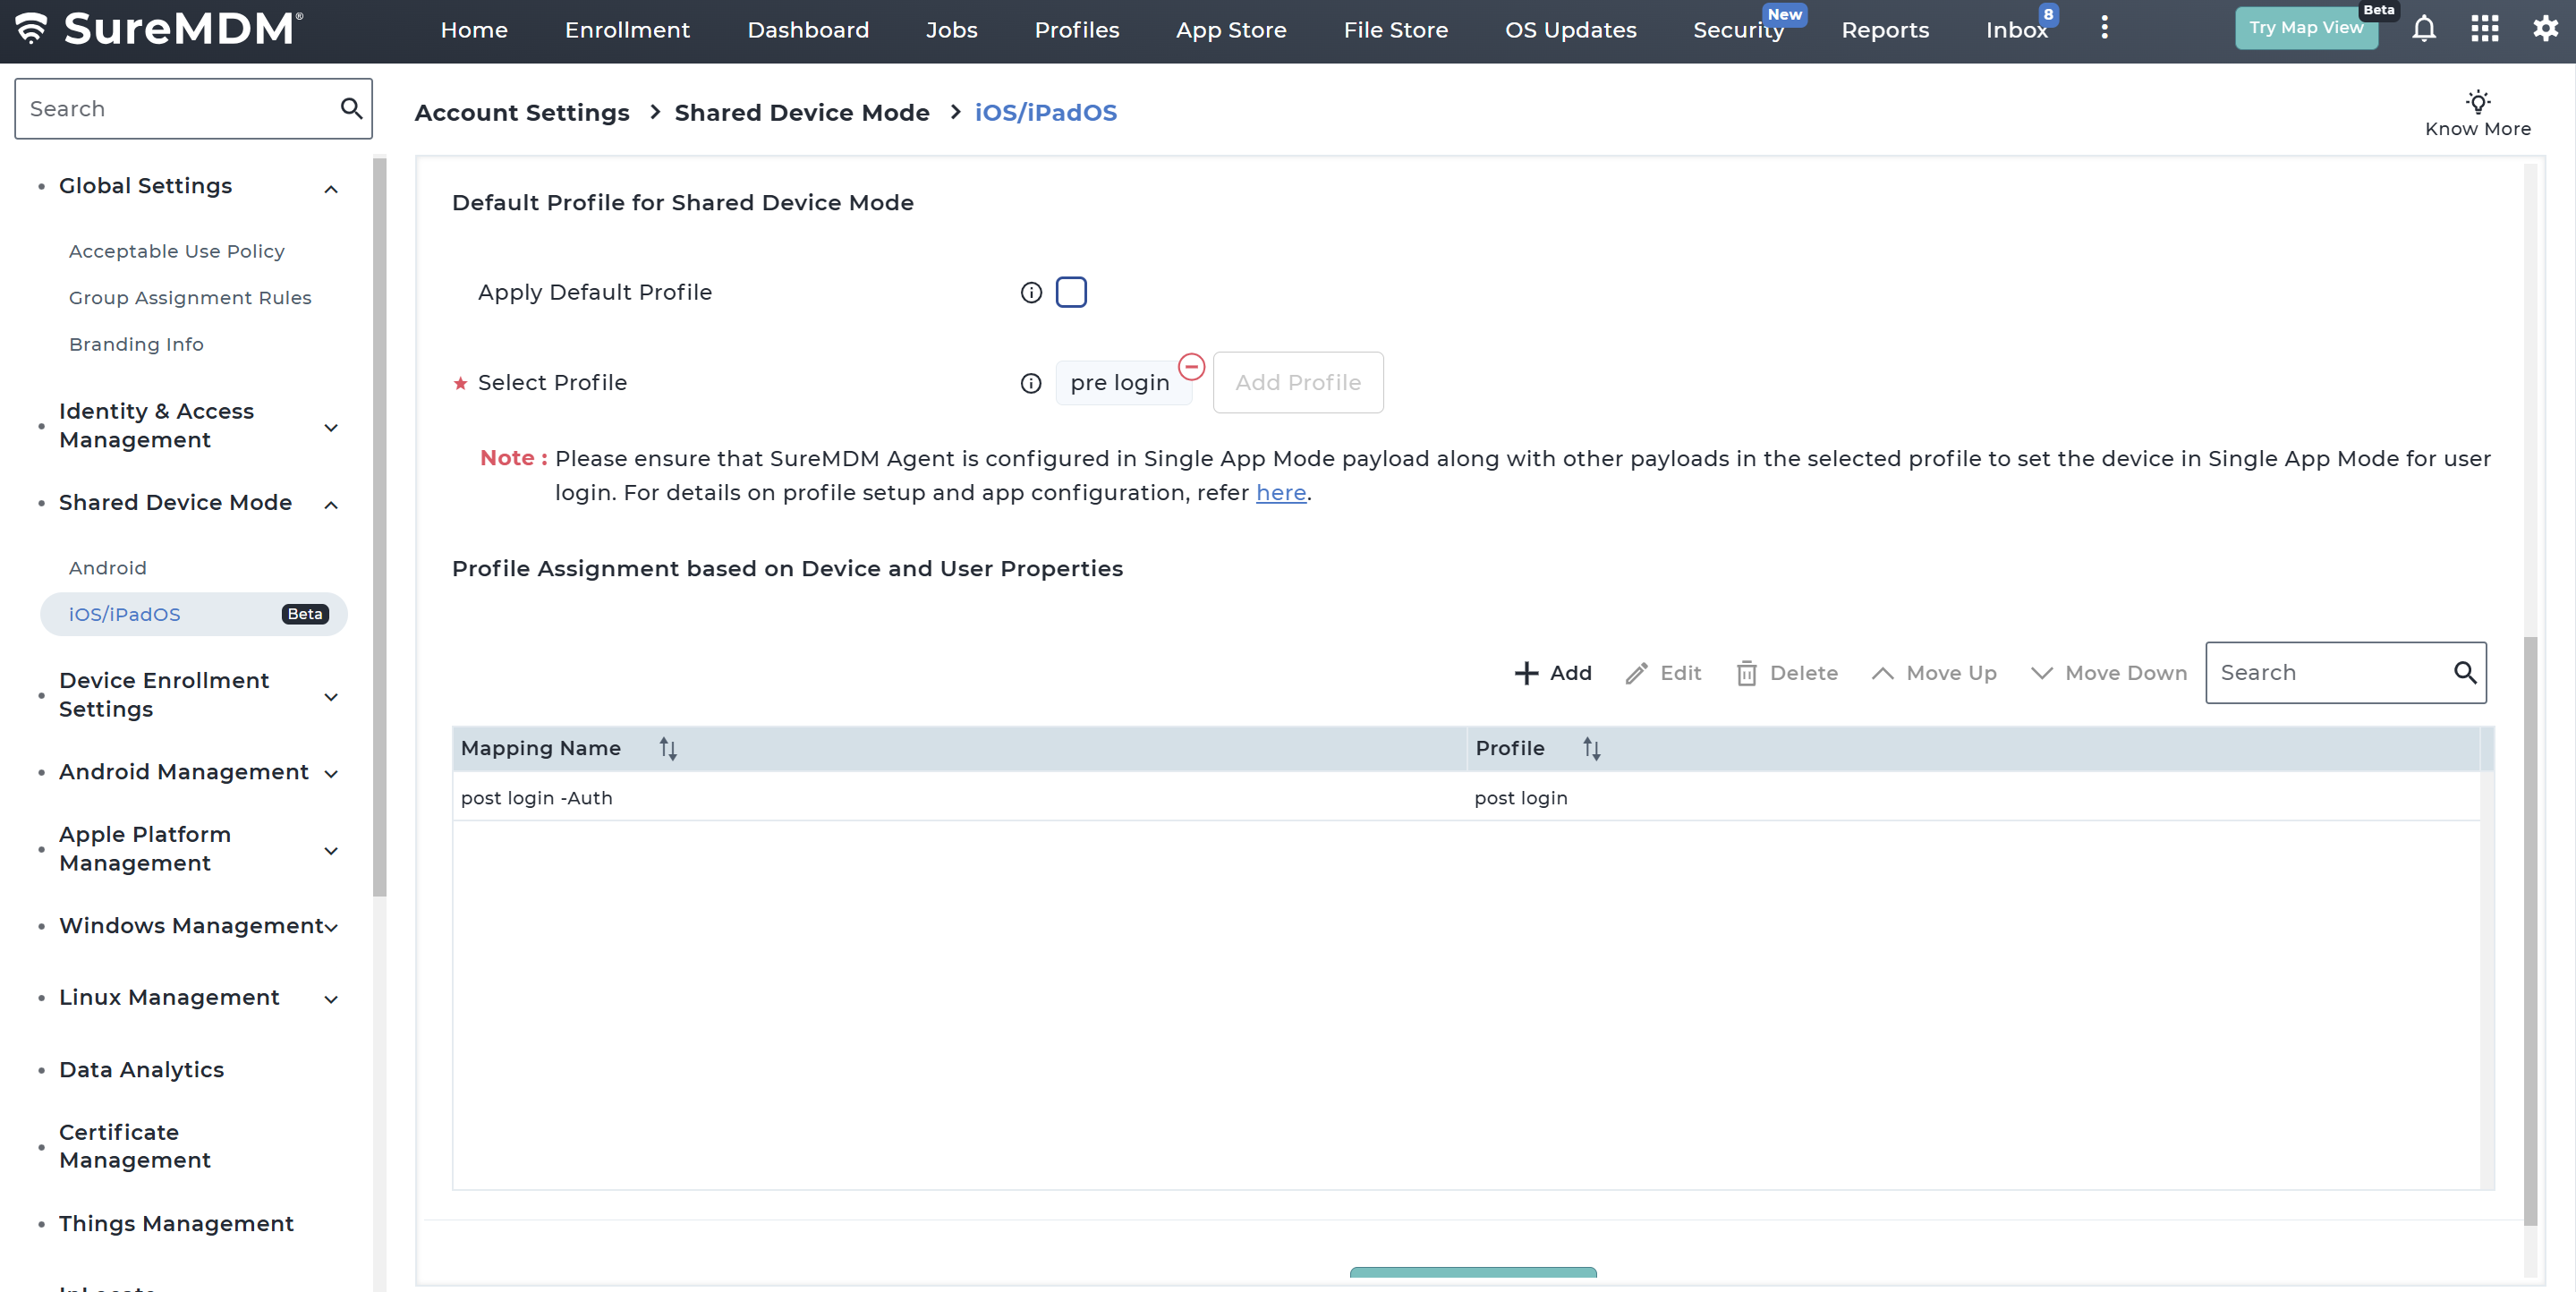Collapse the Global Settings section

(x=331, y=189)
